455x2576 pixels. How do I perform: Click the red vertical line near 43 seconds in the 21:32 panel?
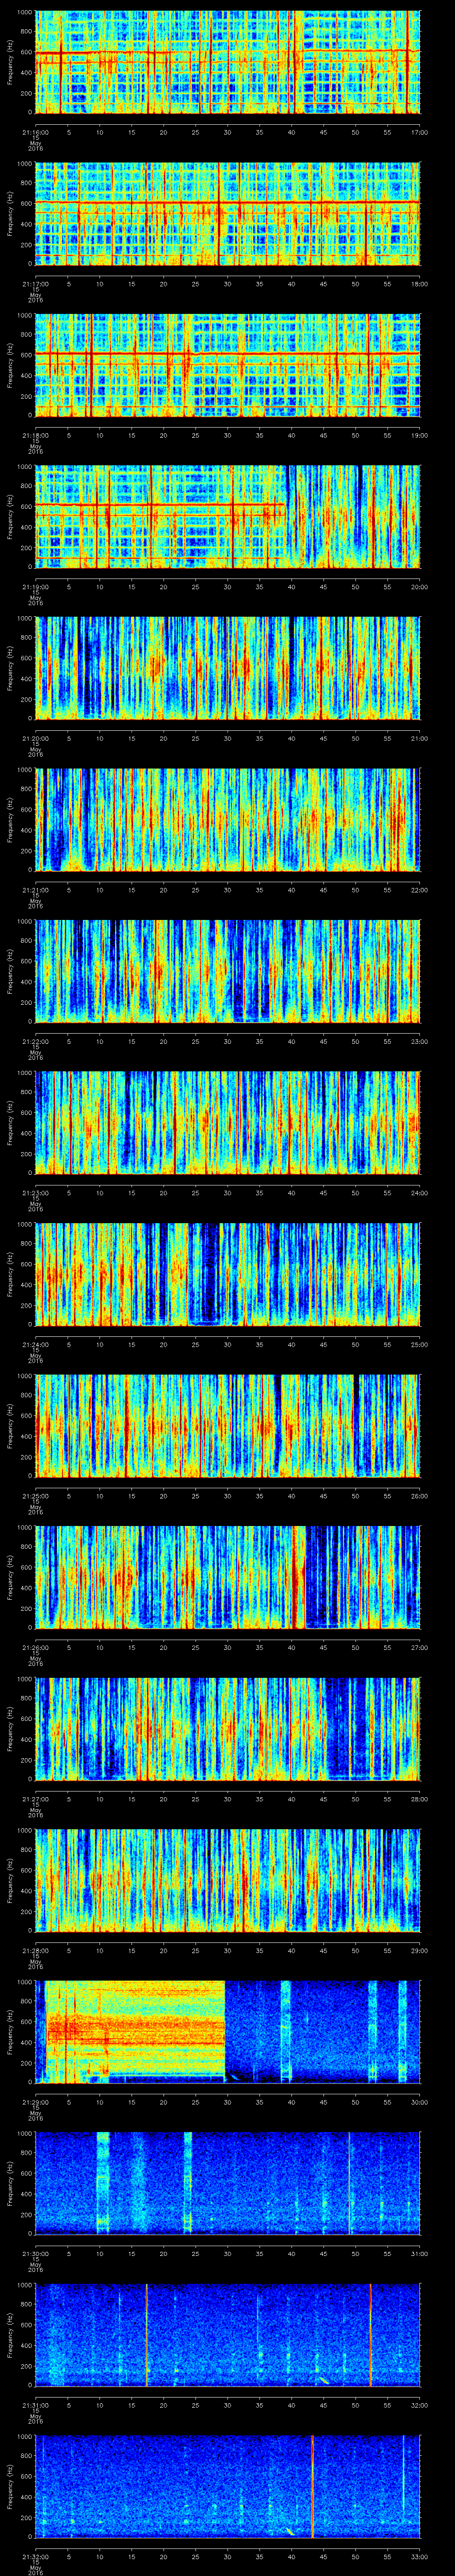click(312, 2487)
